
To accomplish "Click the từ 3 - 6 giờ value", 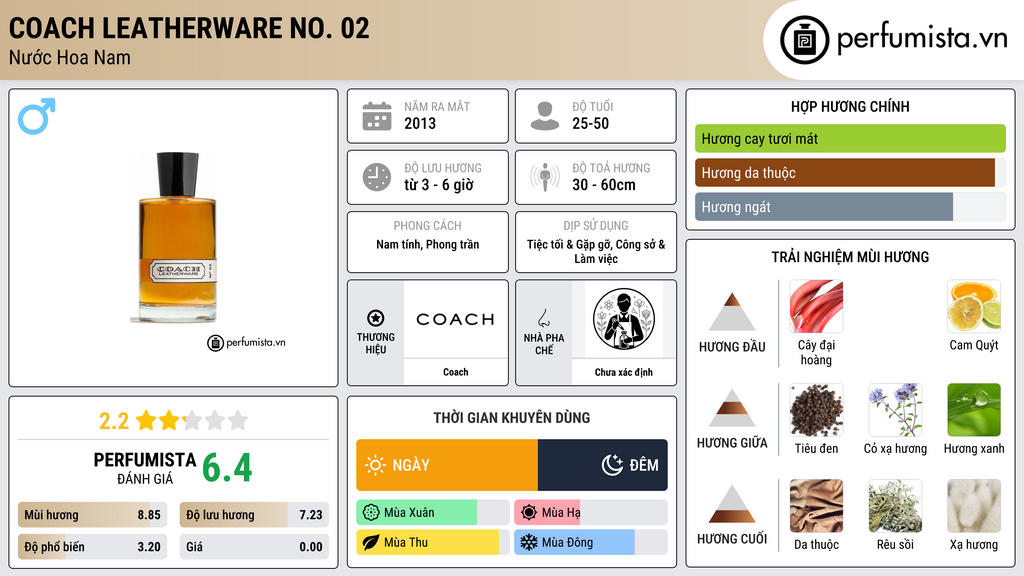I will [x=438, y=185].
